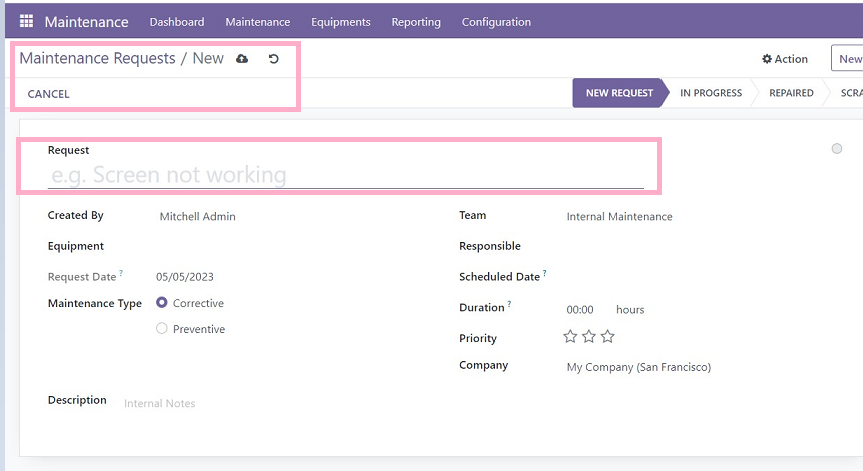
Task: Click the discard changes undo icon
Action: [274, 59]
